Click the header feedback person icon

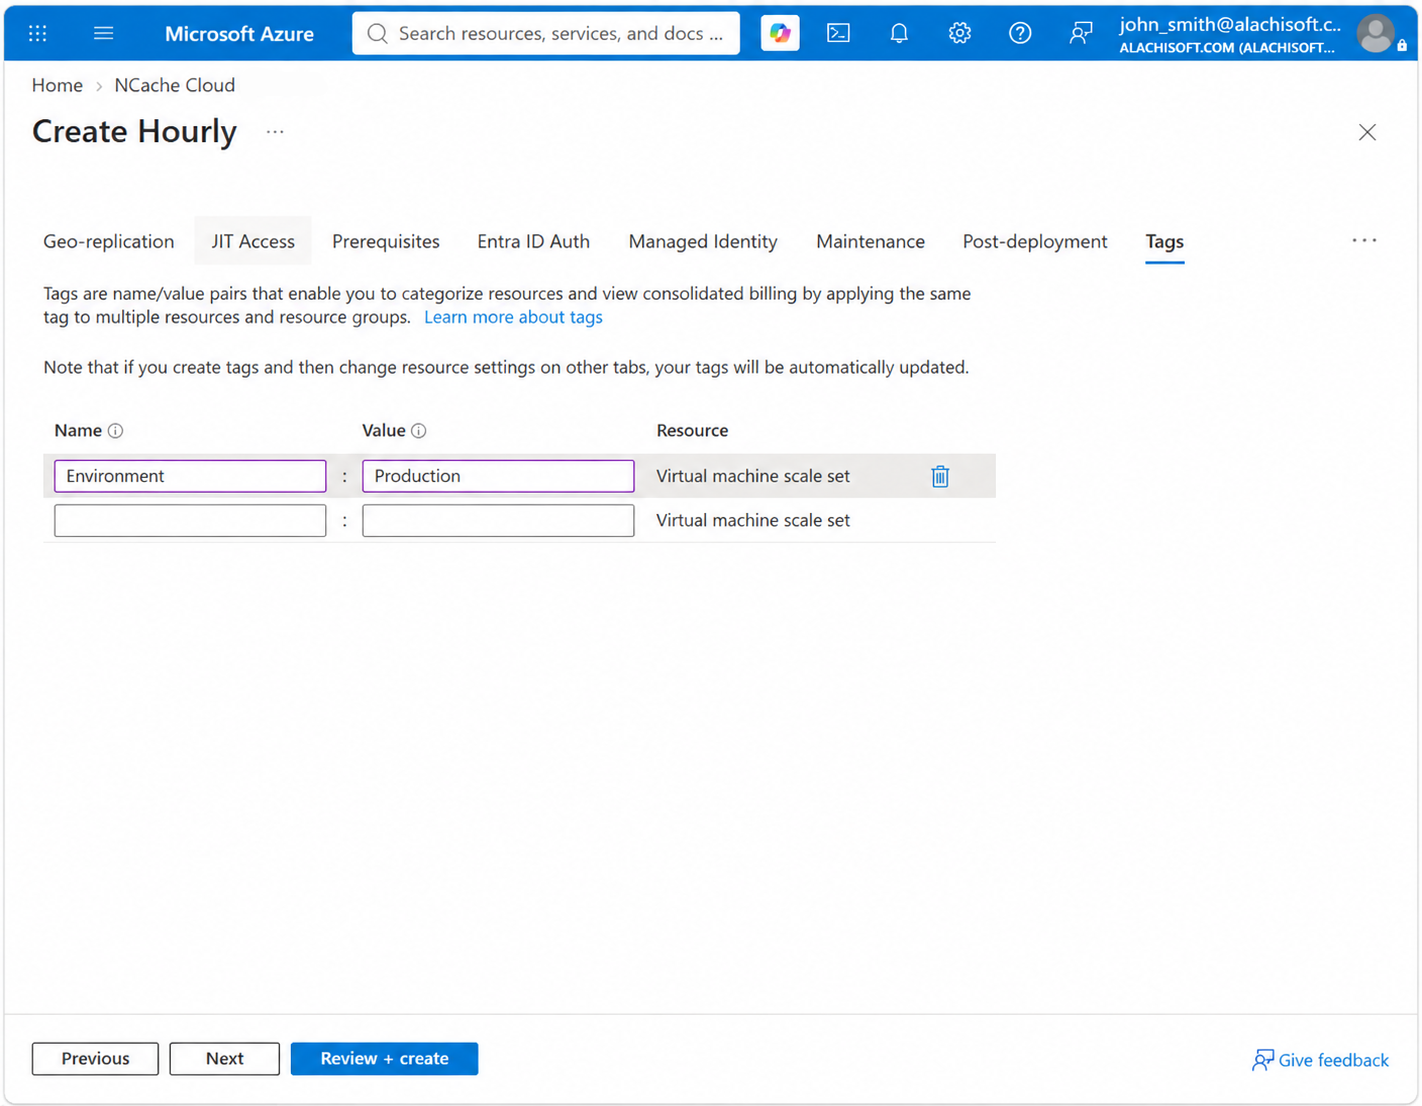point(1080,33)
